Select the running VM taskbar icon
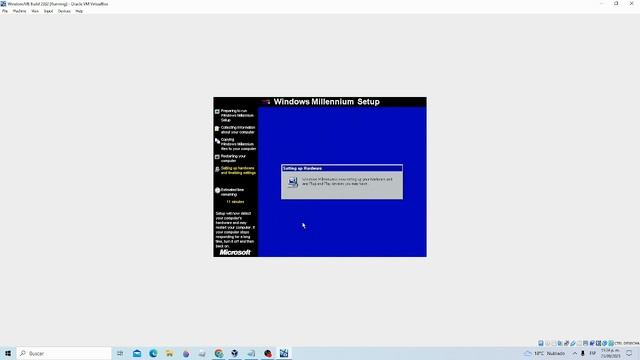Image resolution: width=640 pixels, height=360 pixels. [x=284, y=353]
